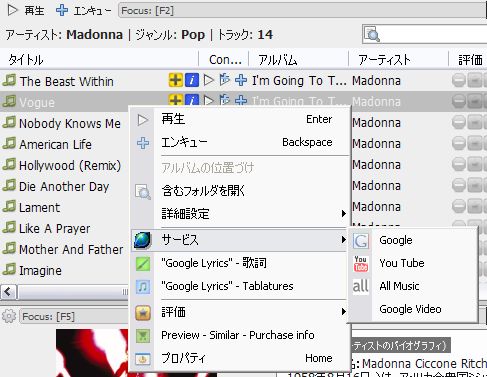Select the track American Life

(55, 144)
